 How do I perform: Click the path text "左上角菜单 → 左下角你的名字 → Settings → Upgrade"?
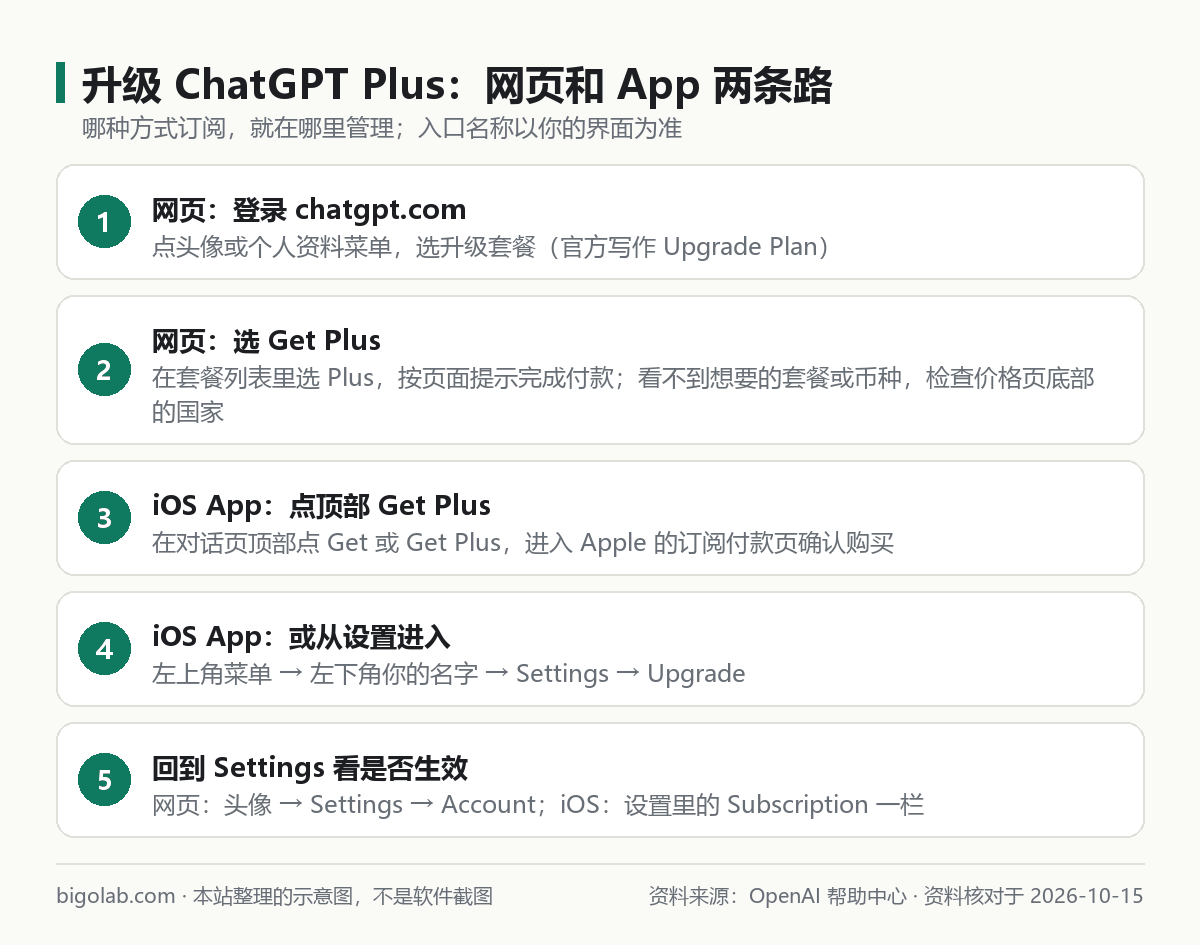pyautogui.click(x=448, y=673)
